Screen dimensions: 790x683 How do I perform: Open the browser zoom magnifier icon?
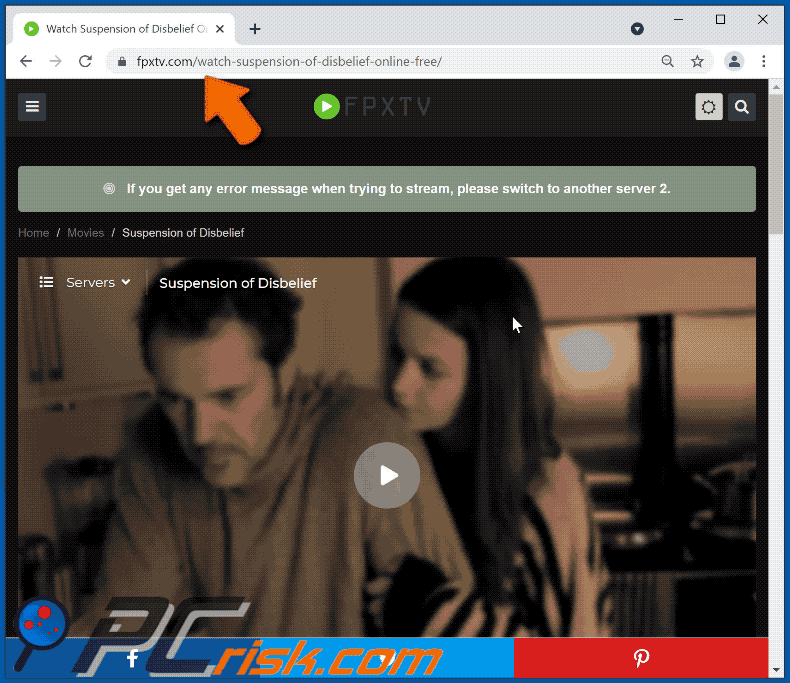668,61
